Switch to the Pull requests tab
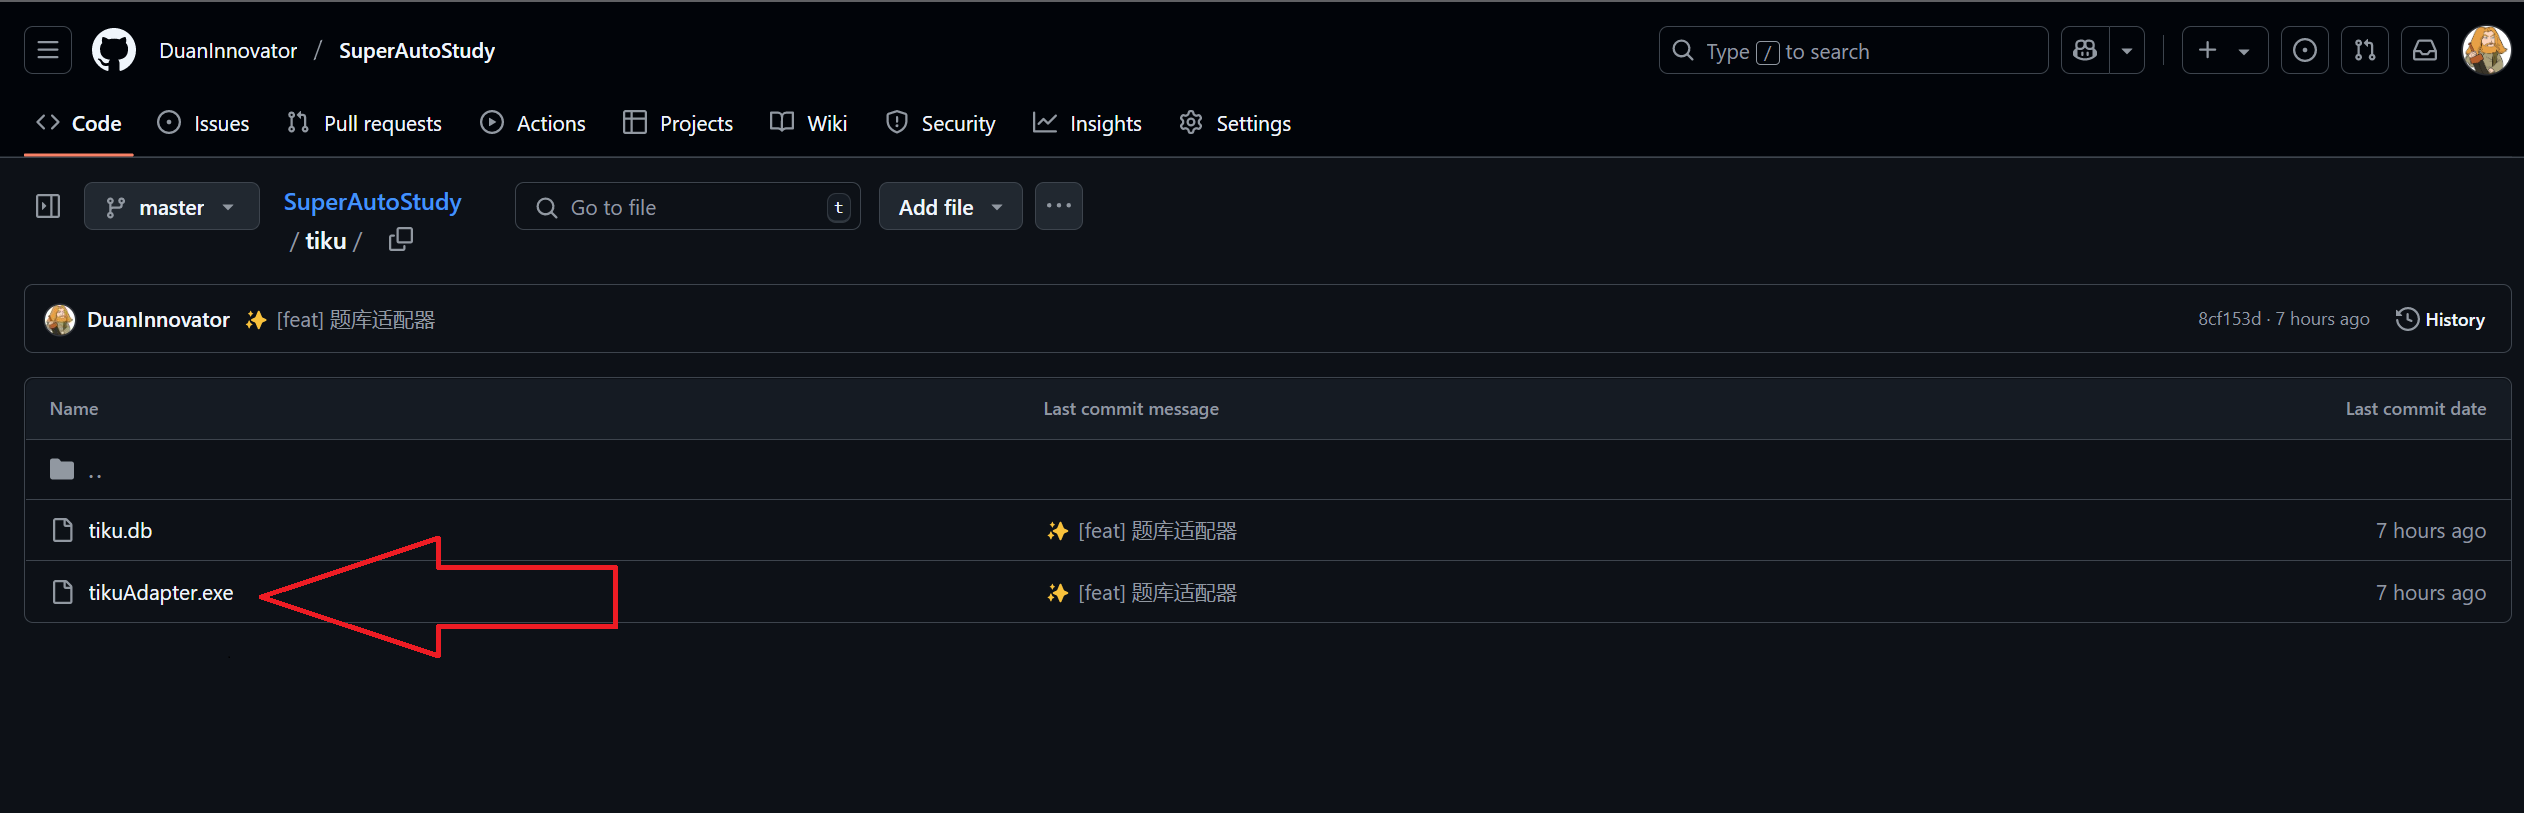Image resolution: width=2524 pixels, height=813 pixels. tap(364, 123)
